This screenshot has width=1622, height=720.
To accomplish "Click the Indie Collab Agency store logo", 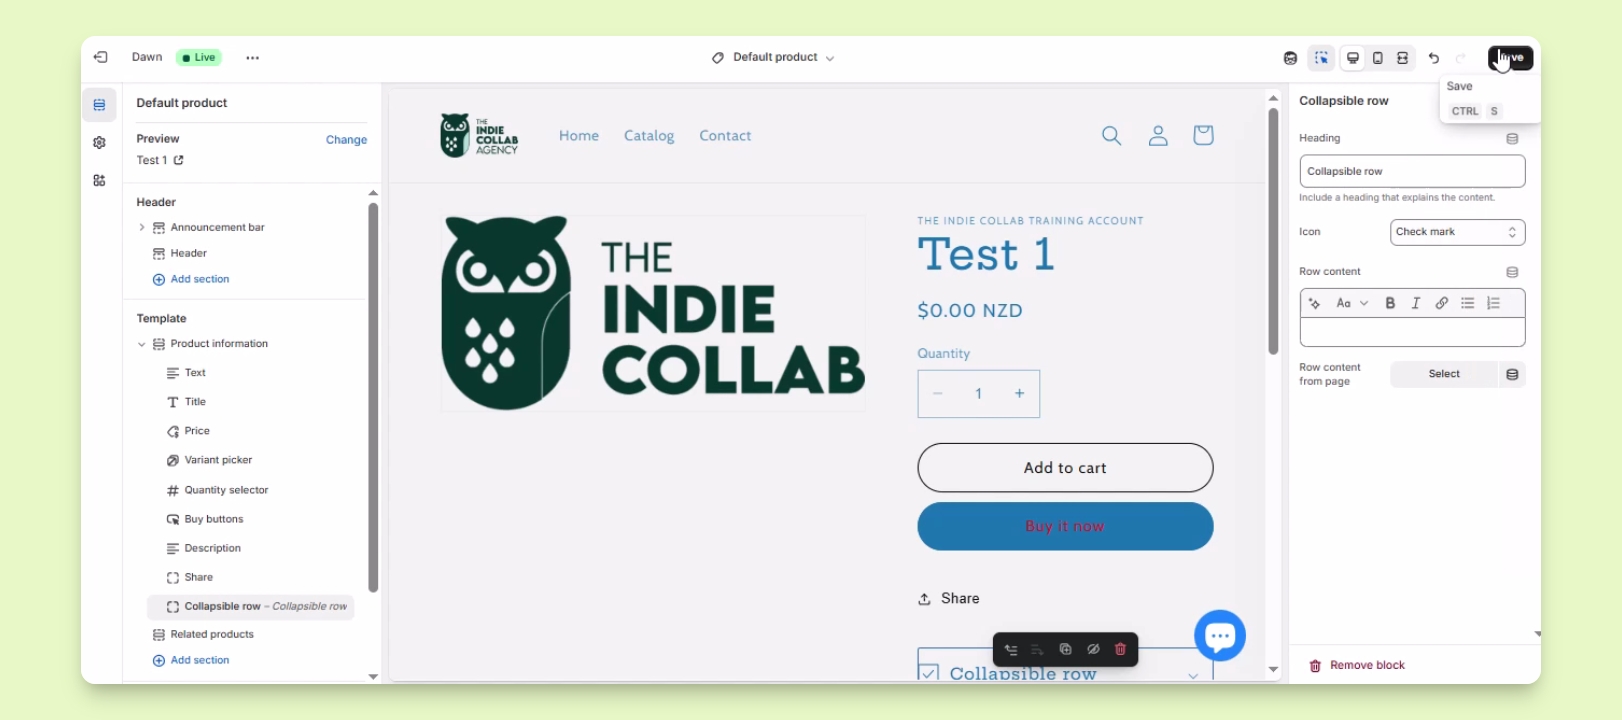I will pyautogui.click(x=480, y=135).
